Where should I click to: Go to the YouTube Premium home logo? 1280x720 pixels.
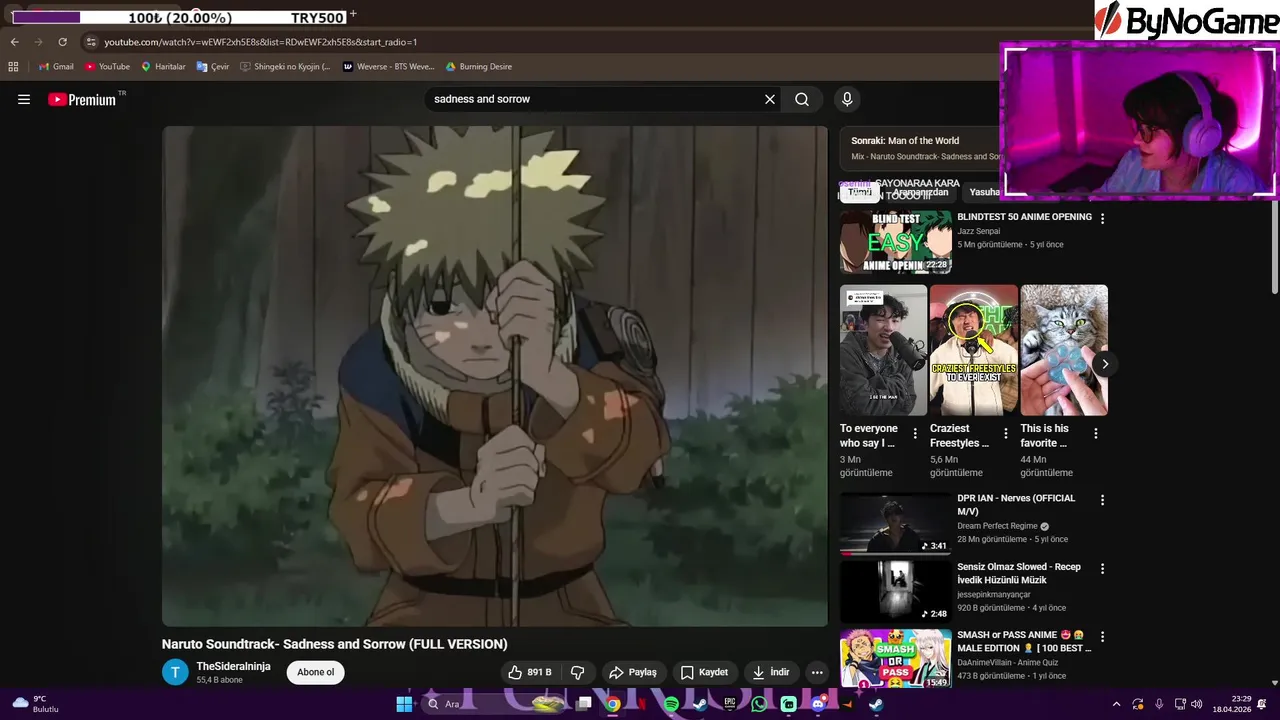click(x=82, y=99)
